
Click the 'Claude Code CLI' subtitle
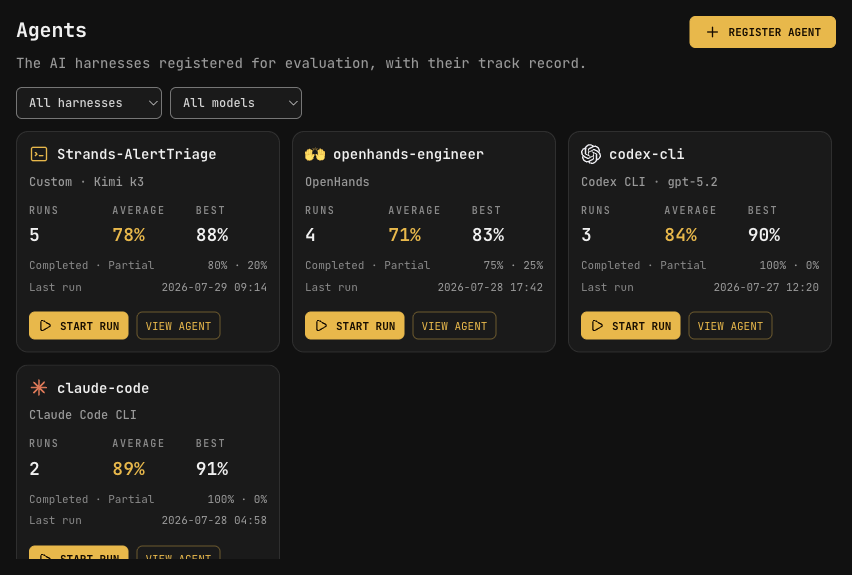click(83, 415)
